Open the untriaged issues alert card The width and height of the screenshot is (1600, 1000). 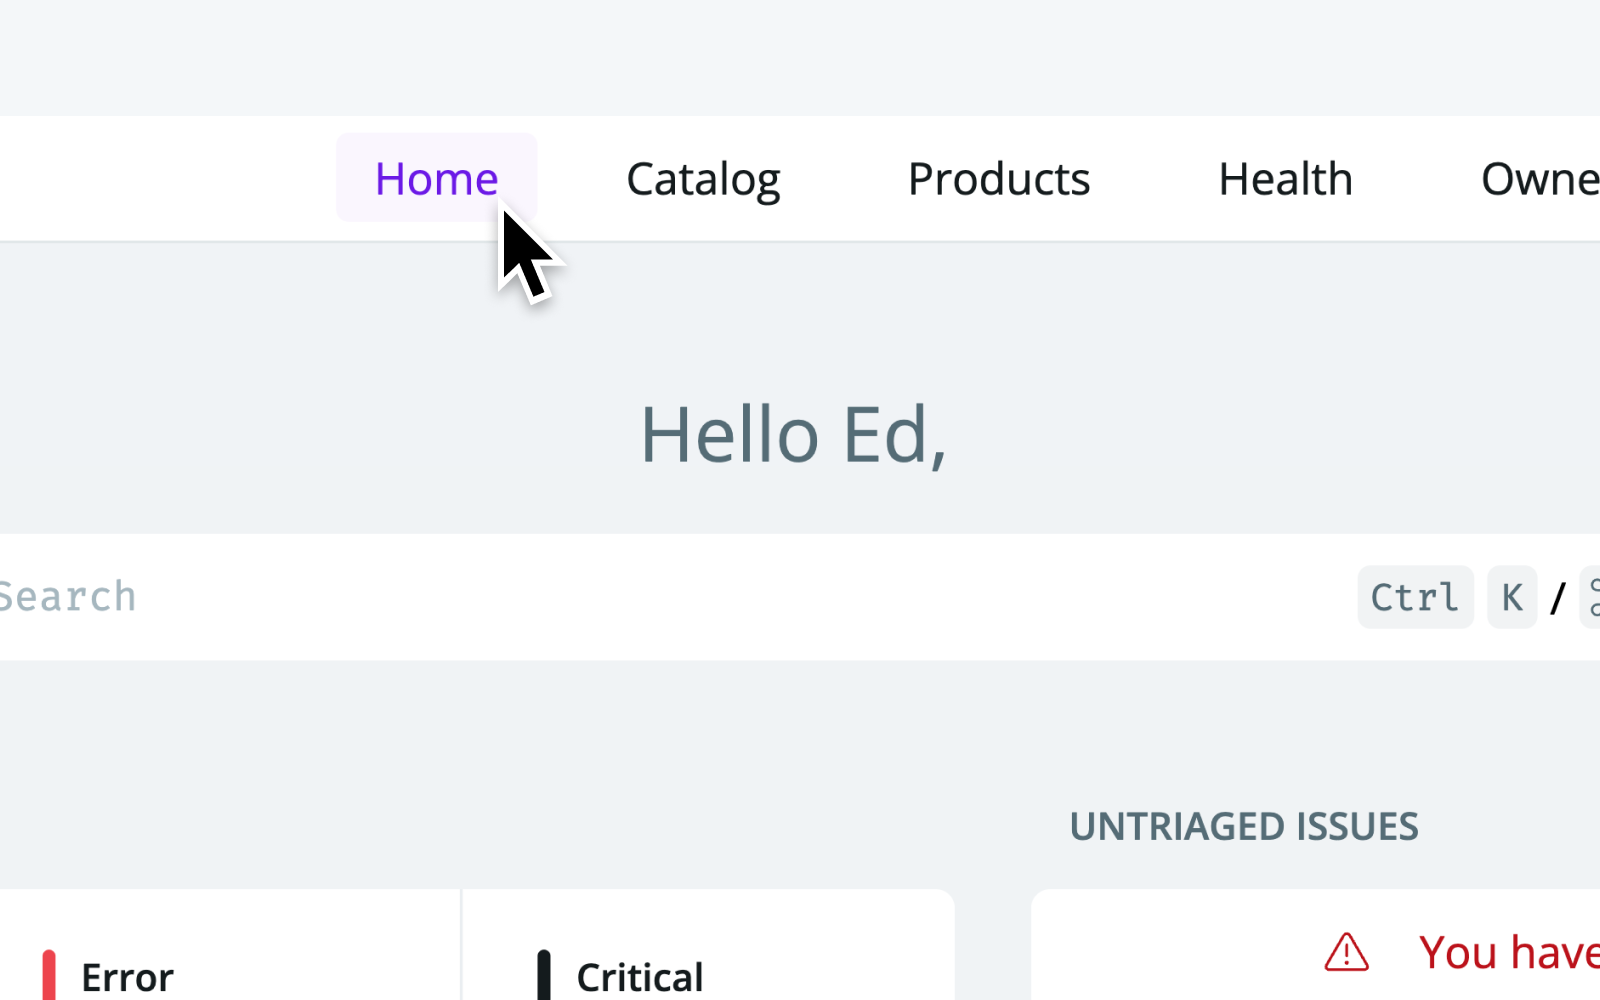[x=1316, y=945]
